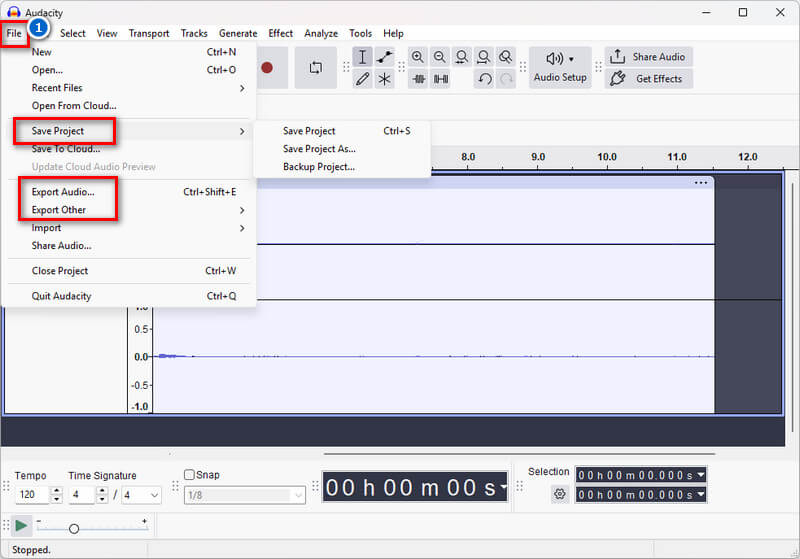Increase time signature numerator stepper

(x=103, y=491)
